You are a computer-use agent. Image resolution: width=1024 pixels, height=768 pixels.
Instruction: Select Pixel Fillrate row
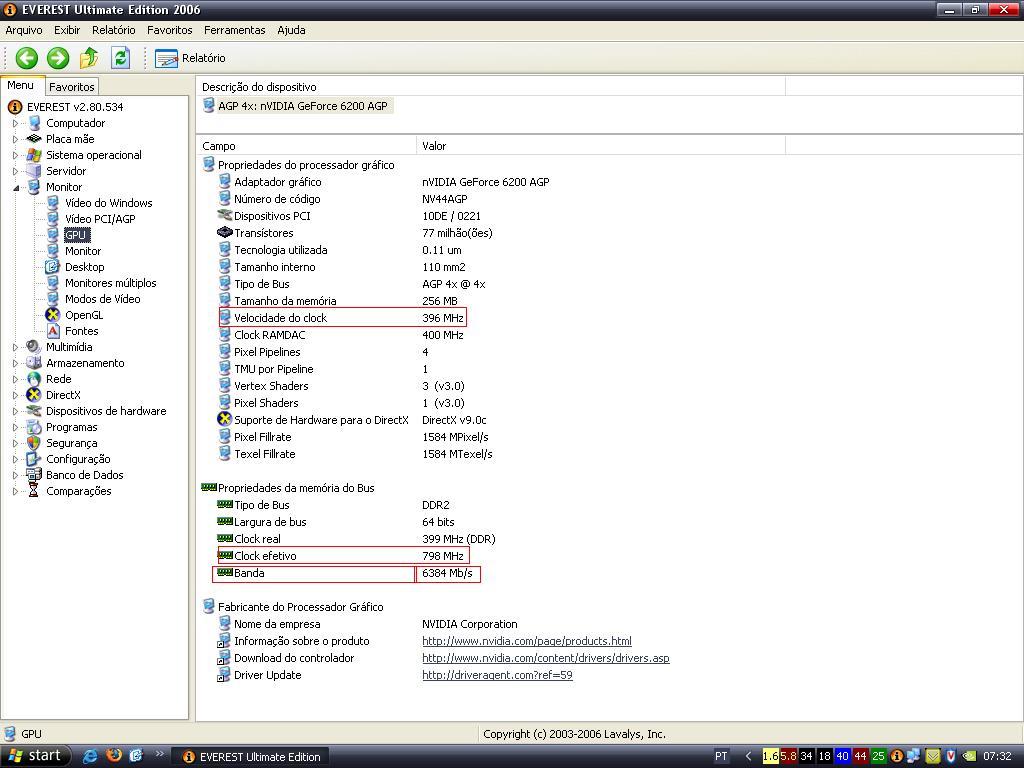click(x=354, y=437)
